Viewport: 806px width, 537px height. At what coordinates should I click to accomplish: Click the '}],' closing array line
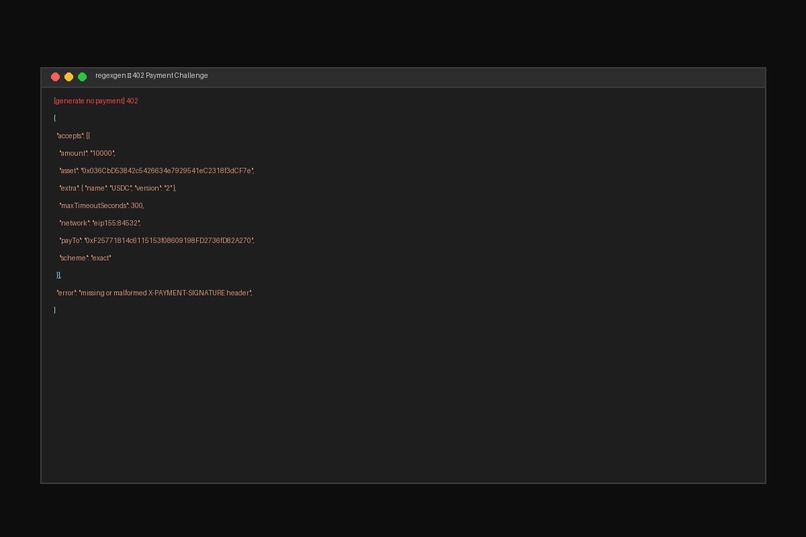[x=59, y=276]
